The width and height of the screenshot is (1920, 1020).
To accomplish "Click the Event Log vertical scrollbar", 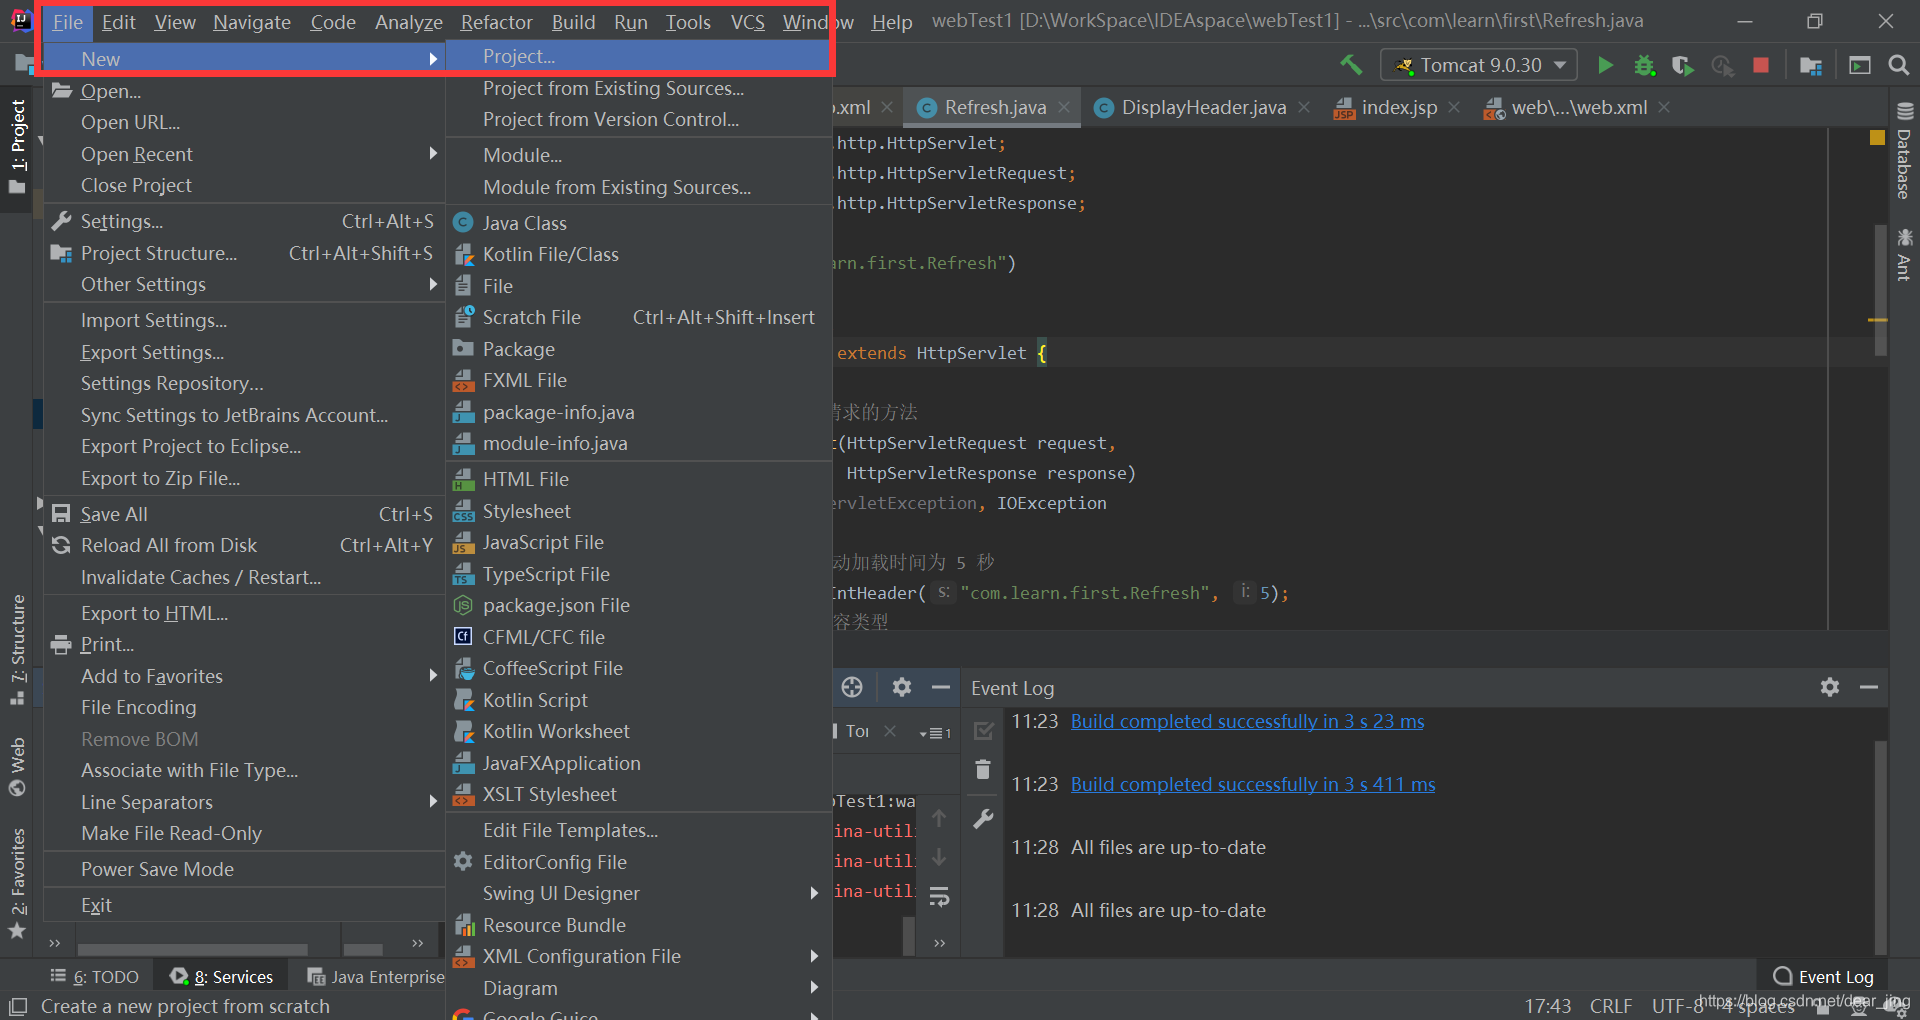I will coord(1880,846).
